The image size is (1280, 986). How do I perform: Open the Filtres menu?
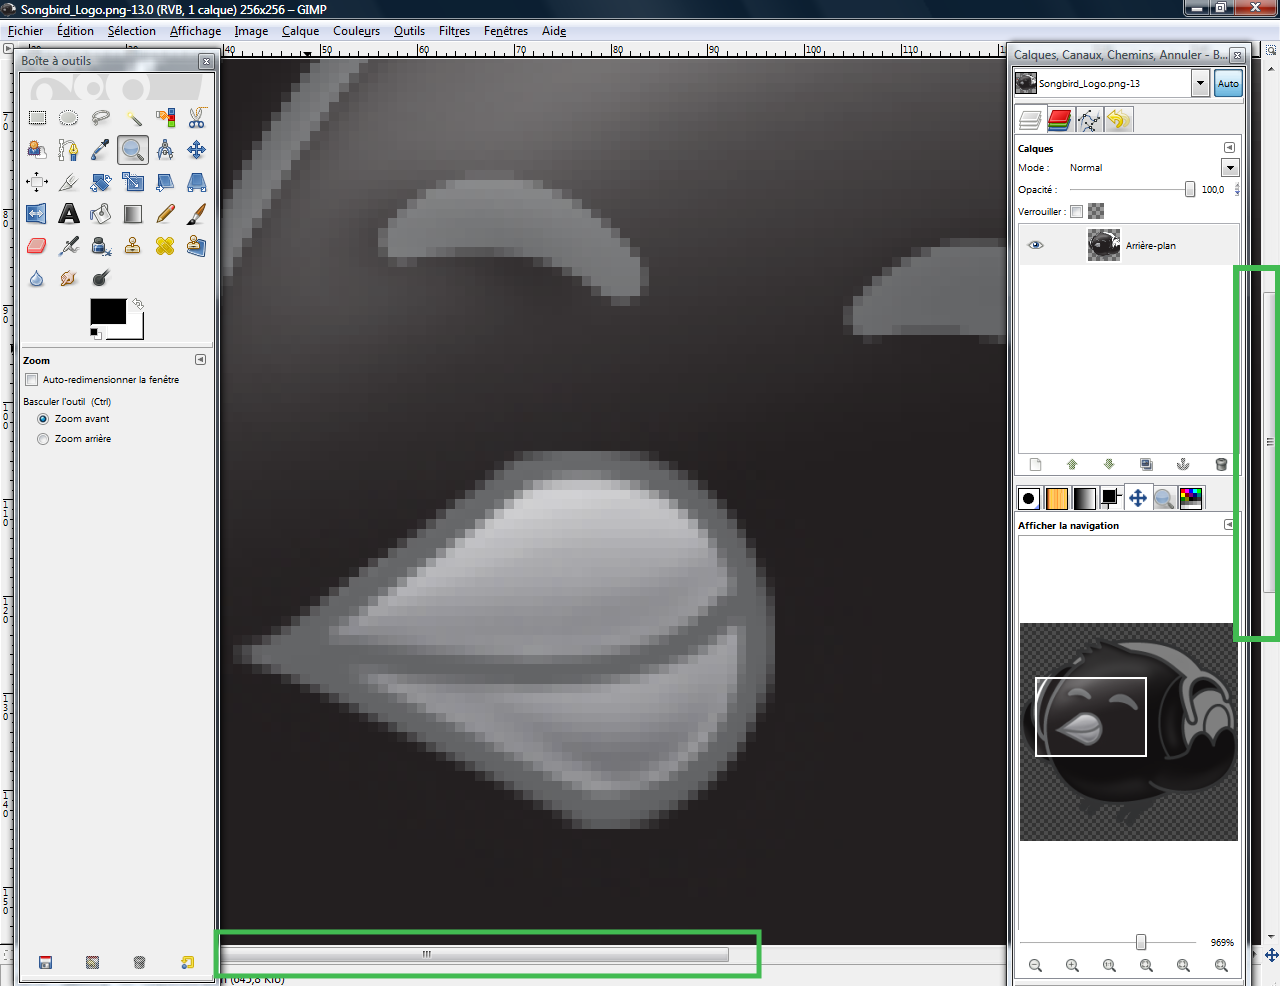(x=454, y=31)
